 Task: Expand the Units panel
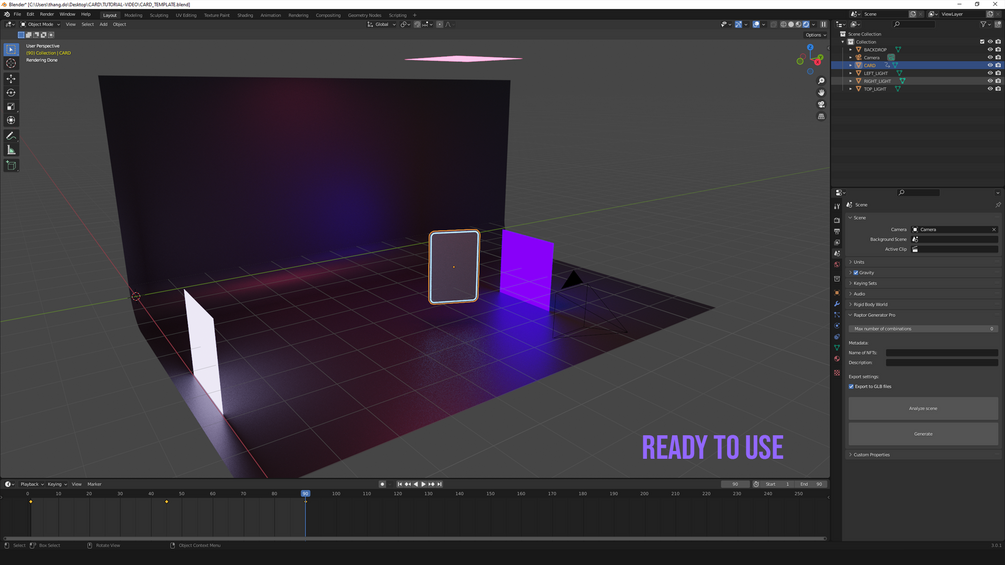(x=923, y=262)
